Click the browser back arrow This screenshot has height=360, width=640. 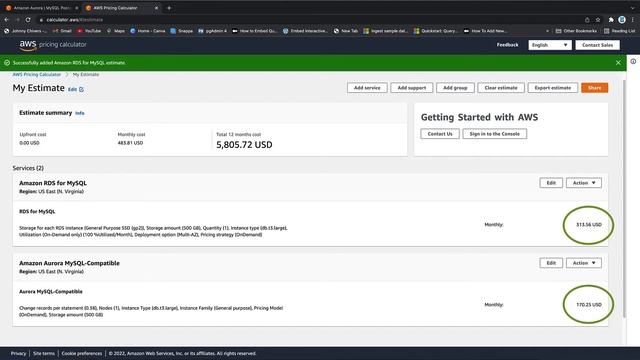coord(7,20)
